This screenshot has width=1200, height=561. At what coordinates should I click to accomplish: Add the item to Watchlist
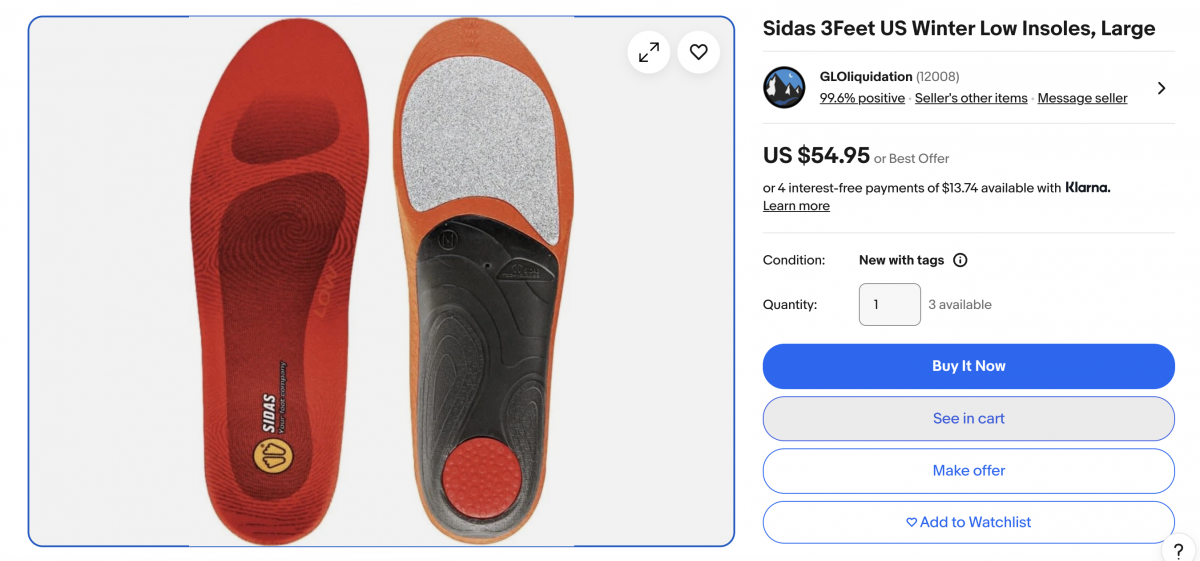coord(968,522)
